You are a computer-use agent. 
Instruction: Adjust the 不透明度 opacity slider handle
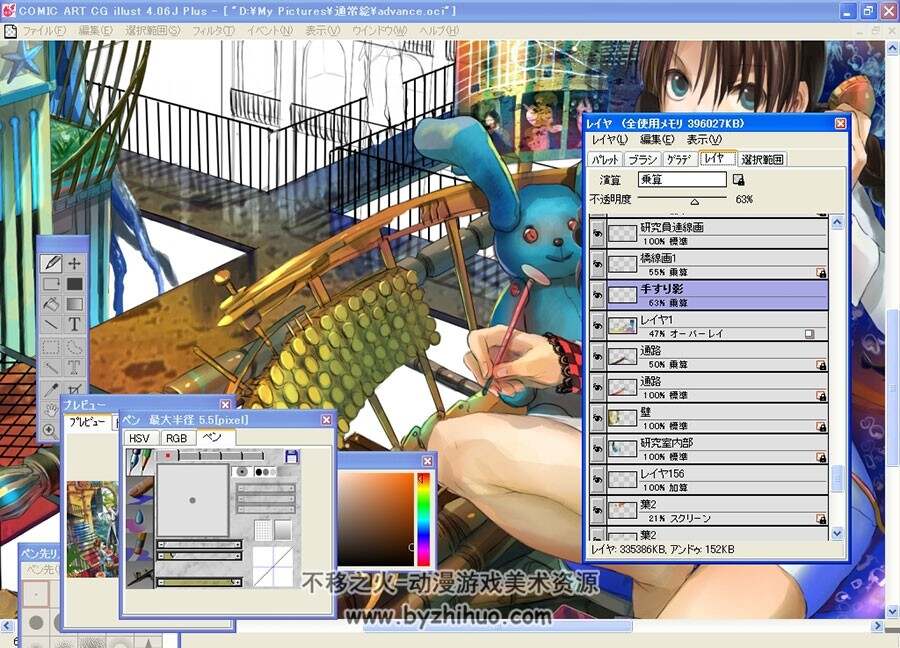pyautogui.click(x=695, y=201)
